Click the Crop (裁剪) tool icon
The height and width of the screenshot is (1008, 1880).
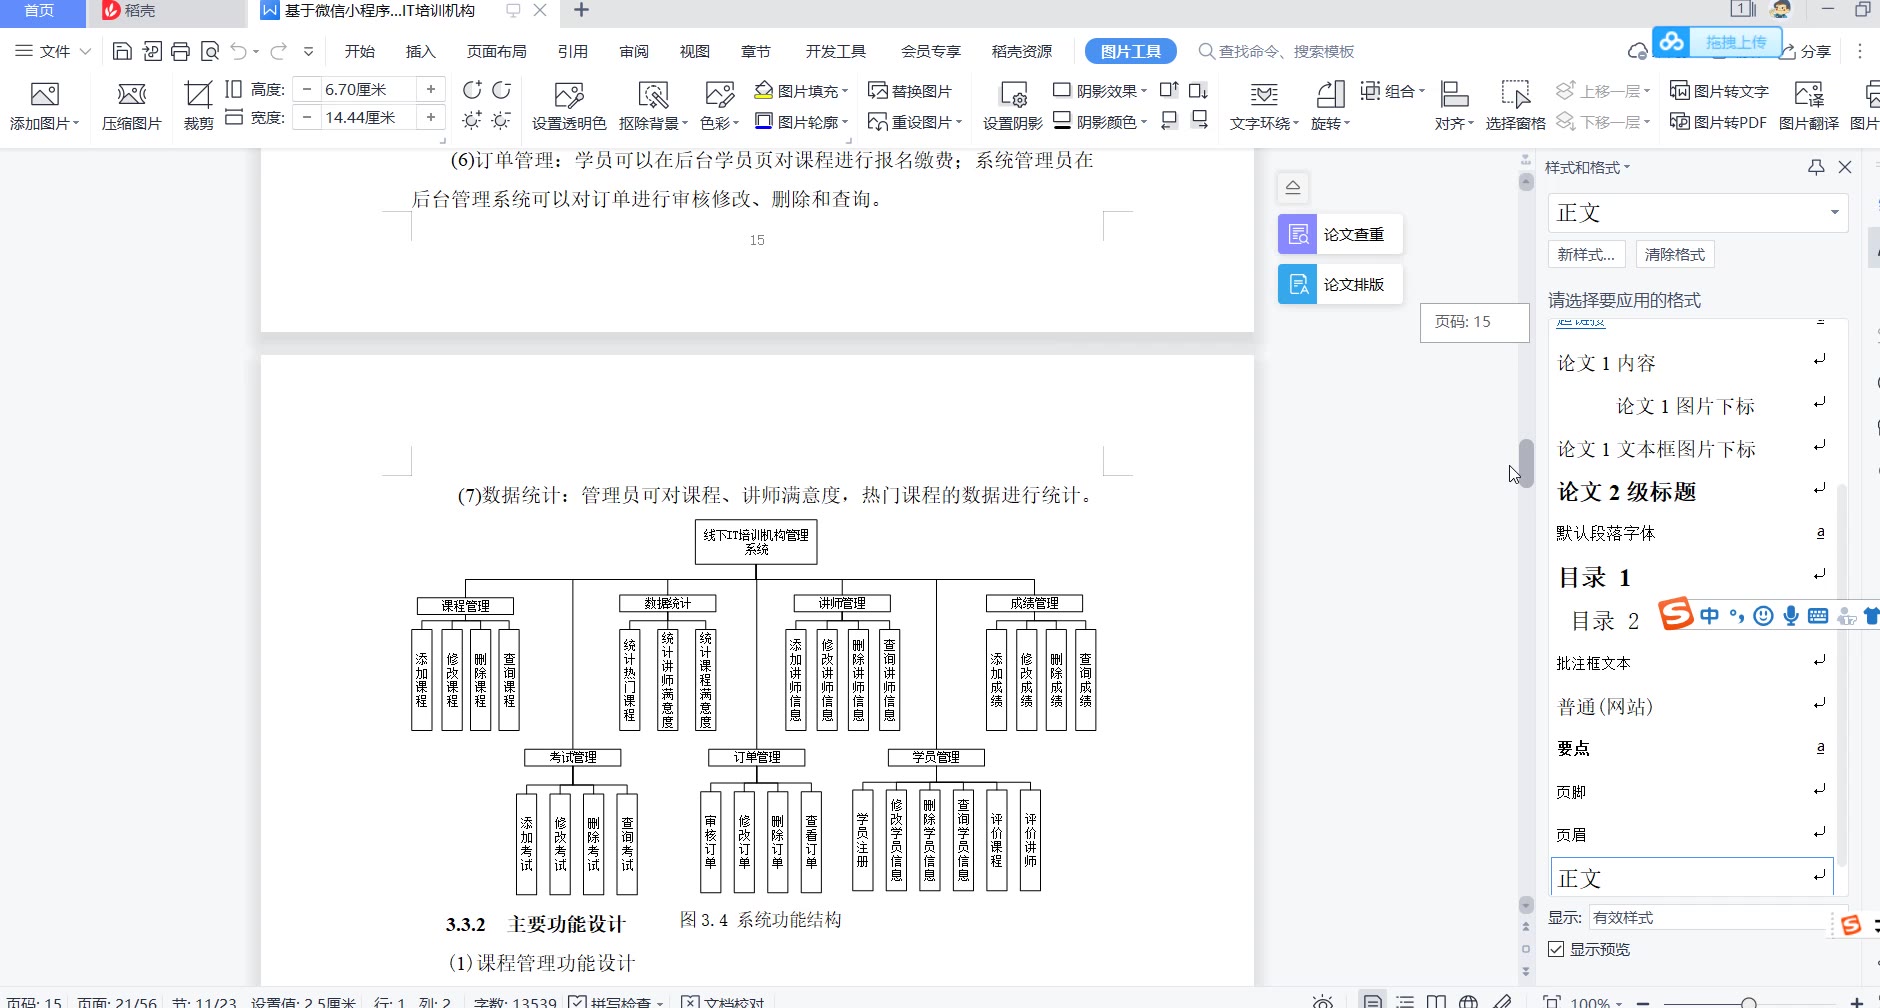198,96
